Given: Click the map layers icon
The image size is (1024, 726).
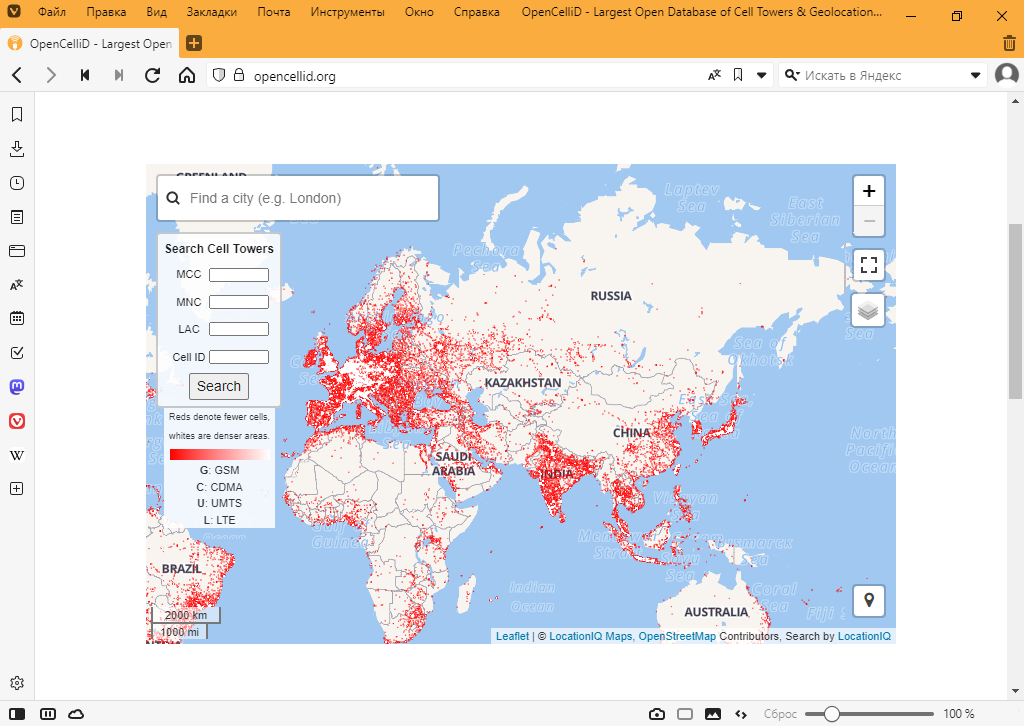Looking at the screenshot, I should click(x=868, y=310).
